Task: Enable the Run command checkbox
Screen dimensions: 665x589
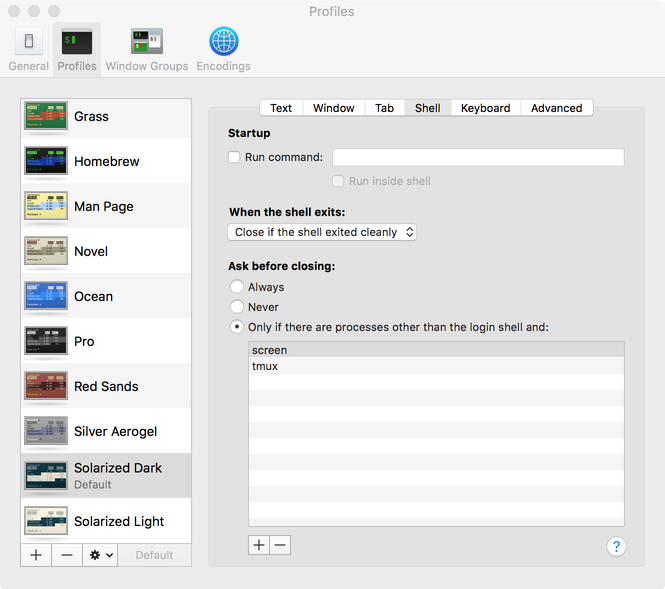Action: click(234, 157)
